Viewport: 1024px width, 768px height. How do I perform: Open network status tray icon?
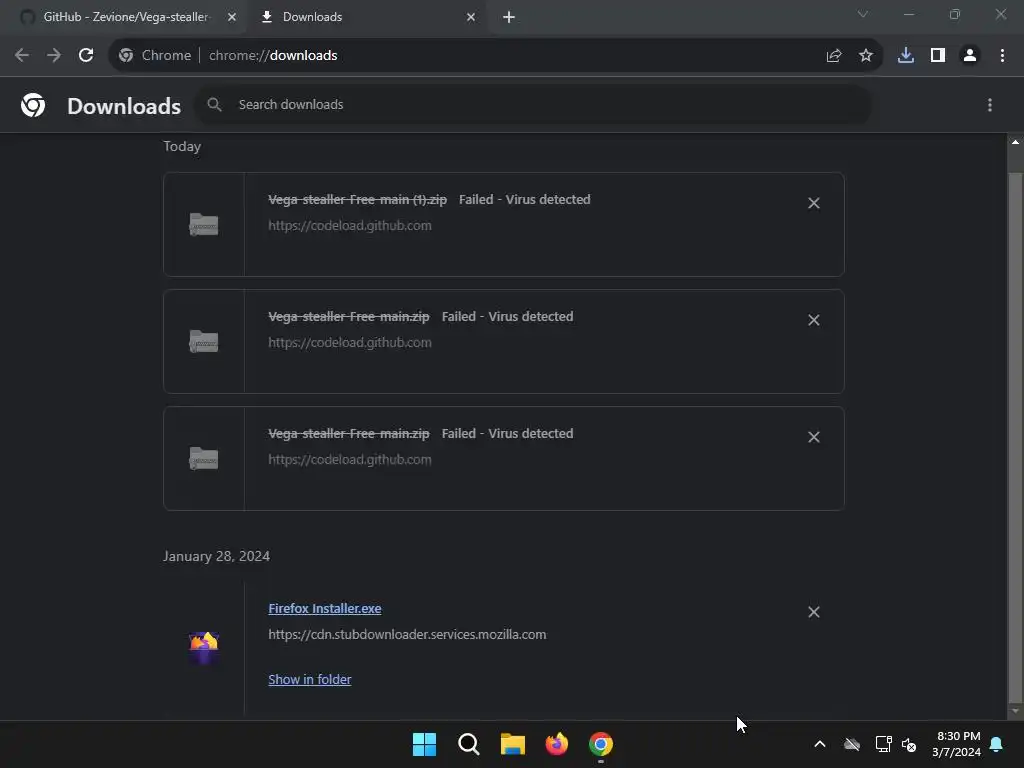click(x=883, y=744)
